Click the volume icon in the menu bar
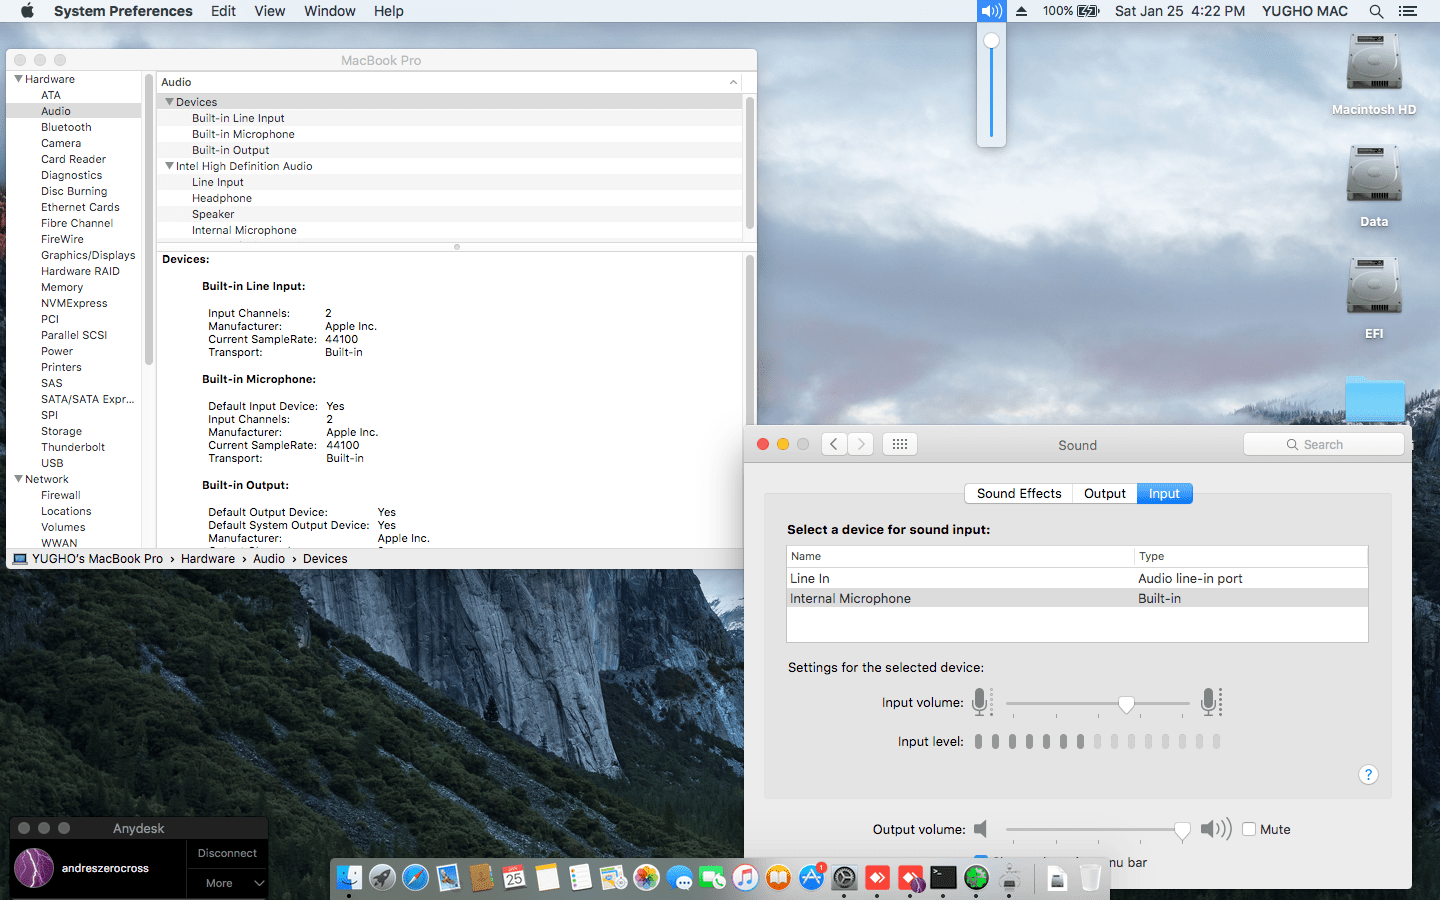Image resolution: width=1440 pixels, height=900 pixels. tap(991, 11)
